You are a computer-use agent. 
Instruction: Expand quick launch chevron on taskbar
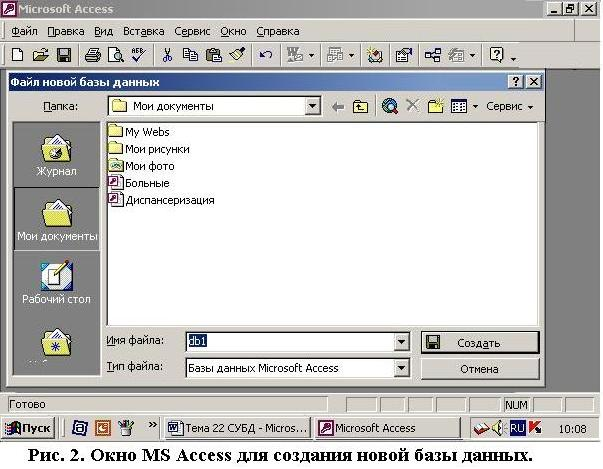point(153,425)
